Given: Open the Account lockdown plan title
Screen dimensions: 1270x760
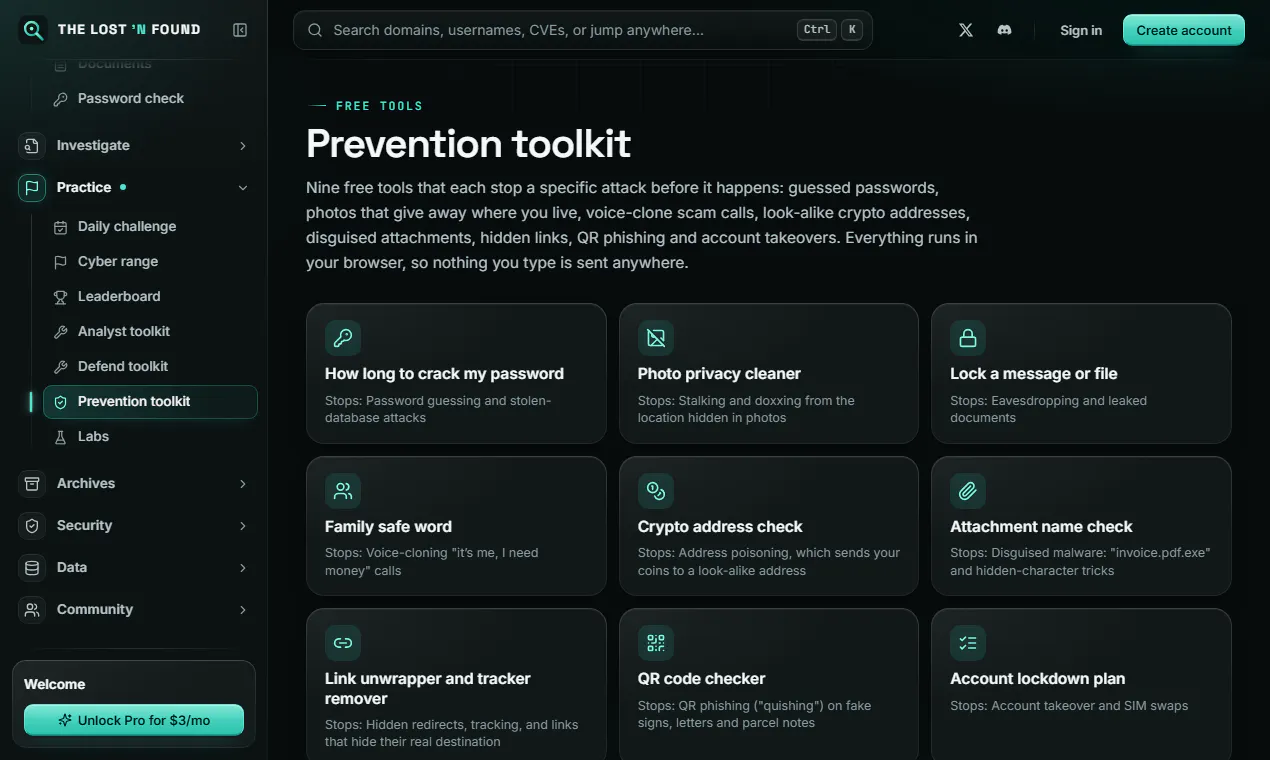Looking at the screenshot, I should coord(1038,679).
